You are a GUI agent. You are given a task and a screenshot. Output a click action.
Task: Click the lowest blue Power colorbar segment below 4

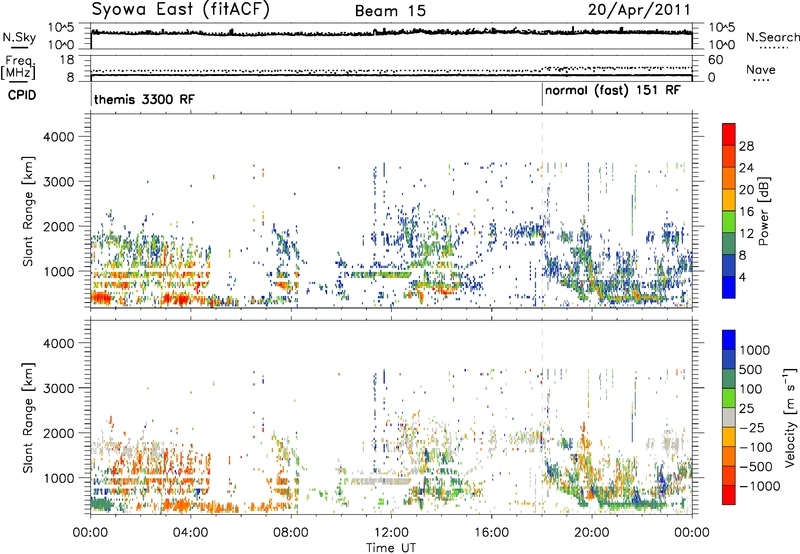point(729,288)
